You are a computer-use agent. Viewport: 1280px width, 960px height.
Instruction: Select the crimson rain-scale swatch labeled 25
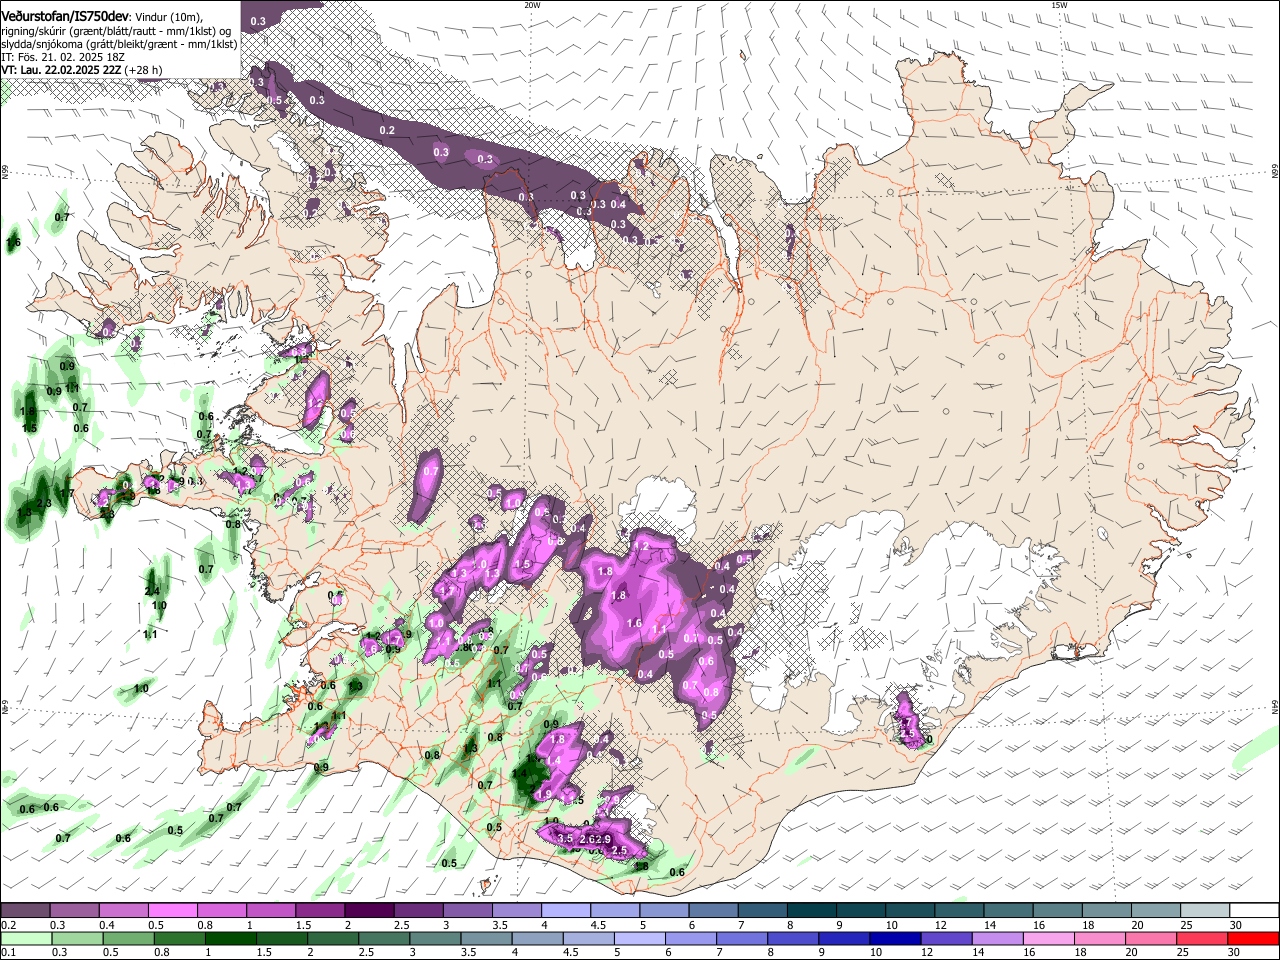(1204, 938)
